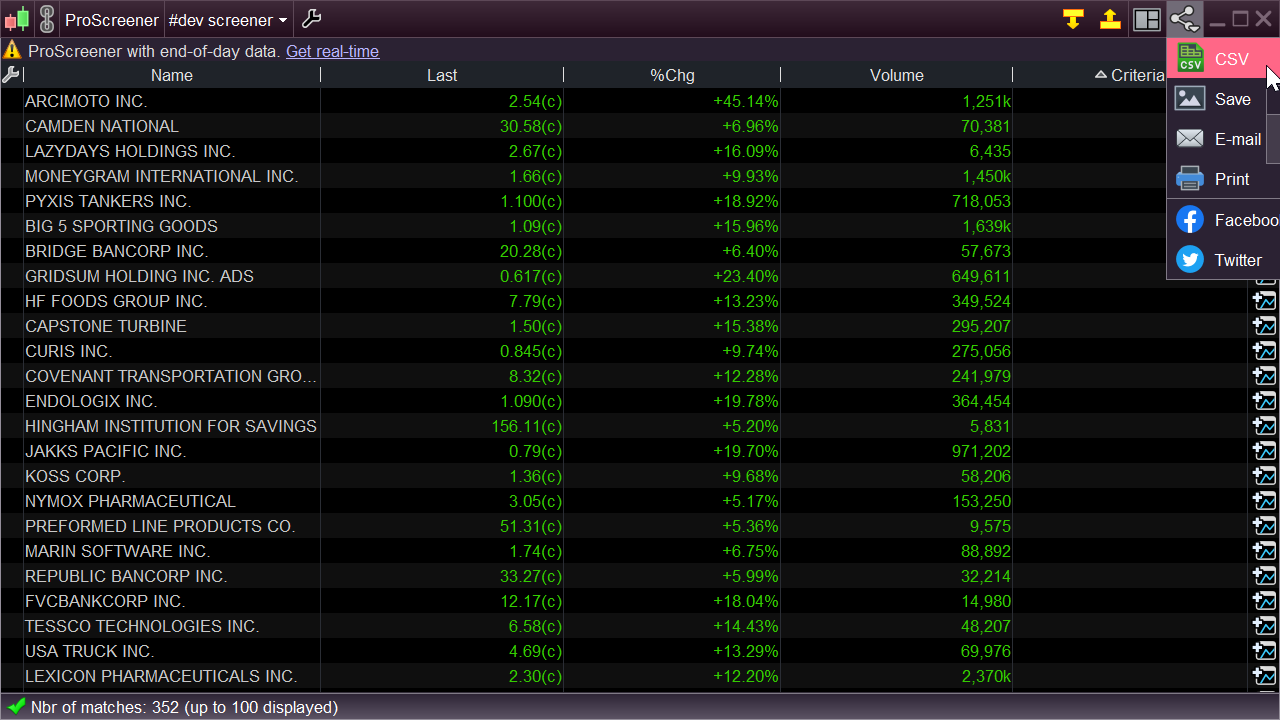
Task: Open new chart icon for USA TRUCK row
Action: click(1265, 651)
